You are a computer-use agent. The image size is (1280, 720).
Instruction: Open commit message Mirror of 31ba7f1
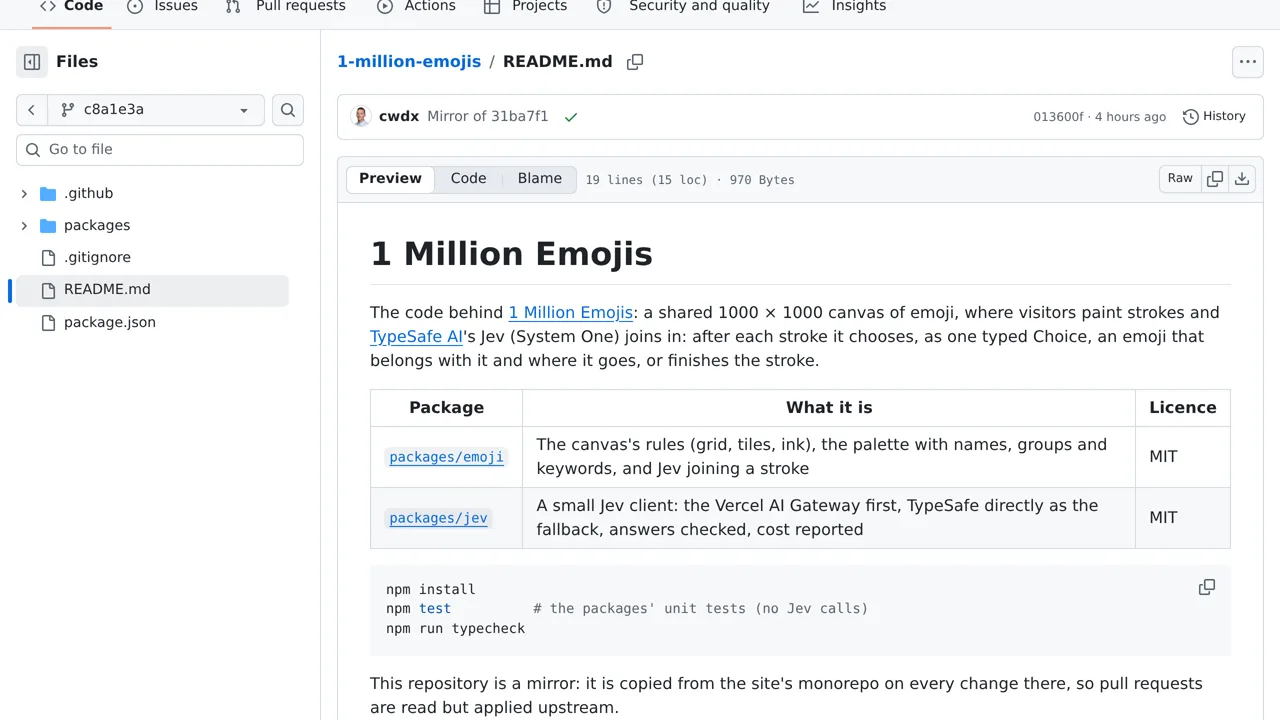[488, 117]
